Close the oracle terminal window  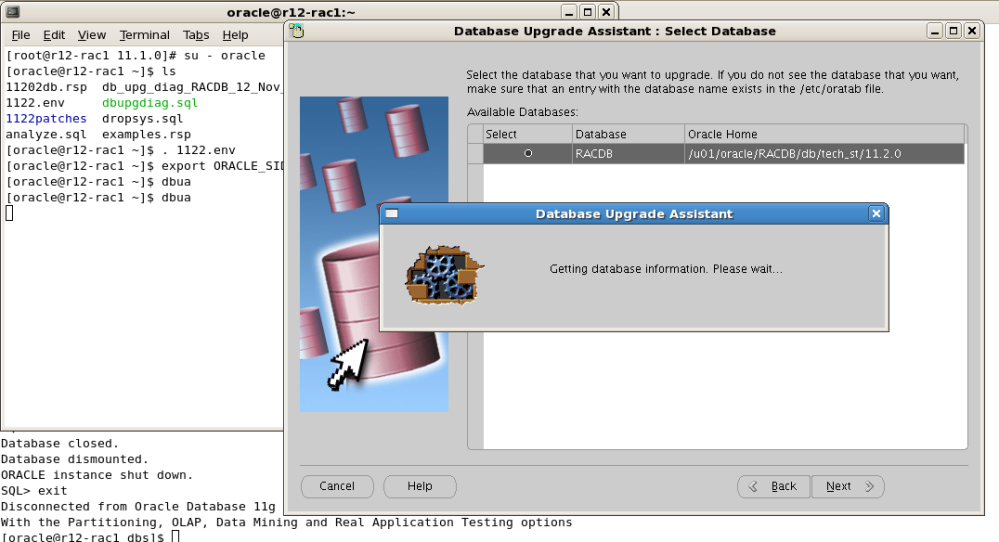(x=606, y=11)
